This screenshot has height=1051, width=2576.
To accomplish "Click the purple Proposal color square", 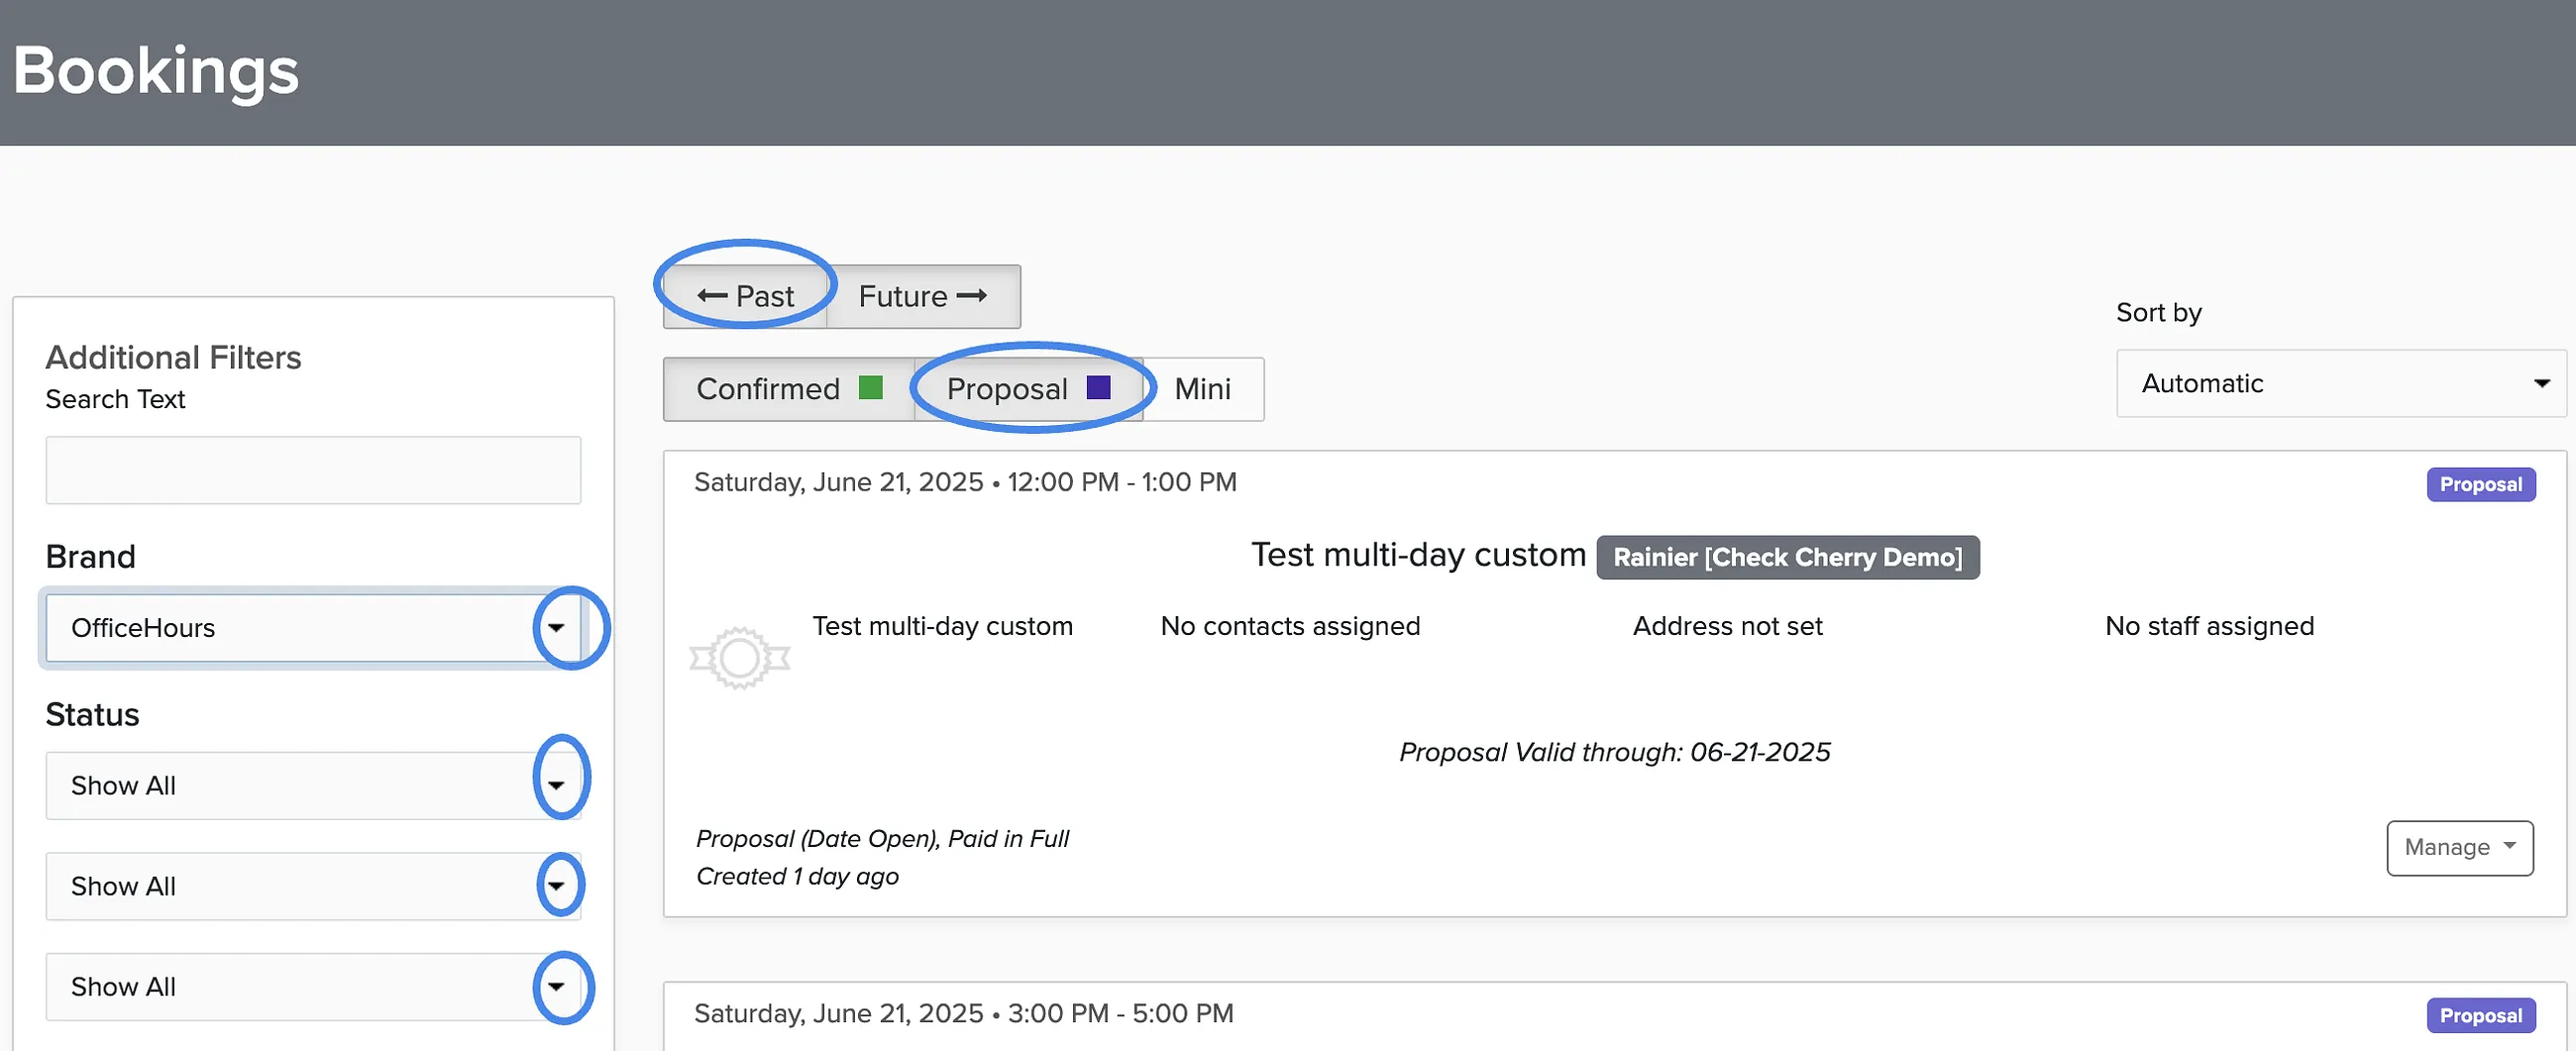I will tap(1098, 388).
